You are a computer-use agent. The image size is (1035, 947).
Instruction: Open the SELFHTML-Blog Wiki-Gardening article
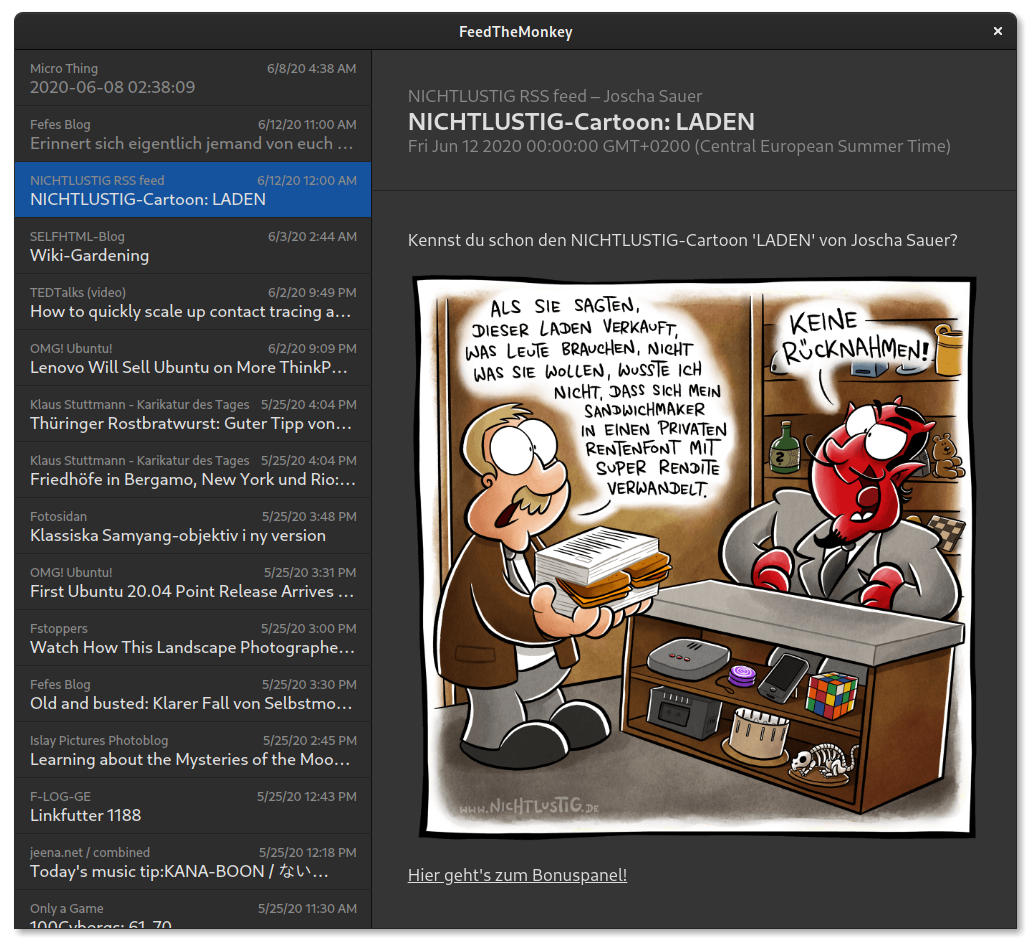[193, 246]
